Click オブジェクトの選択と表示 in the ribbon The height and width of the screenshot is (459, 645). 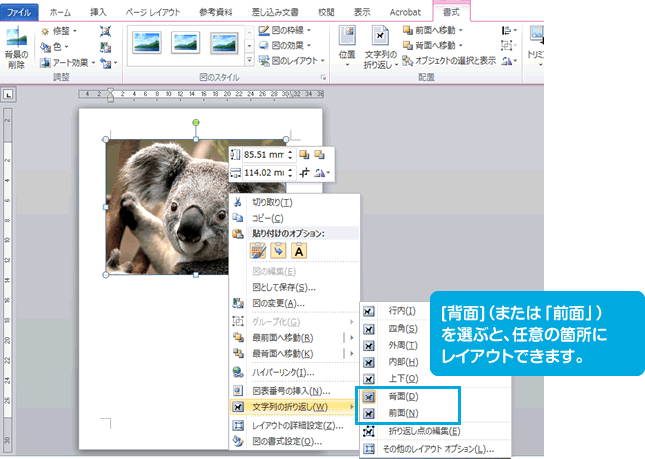[x=448, y=61]
